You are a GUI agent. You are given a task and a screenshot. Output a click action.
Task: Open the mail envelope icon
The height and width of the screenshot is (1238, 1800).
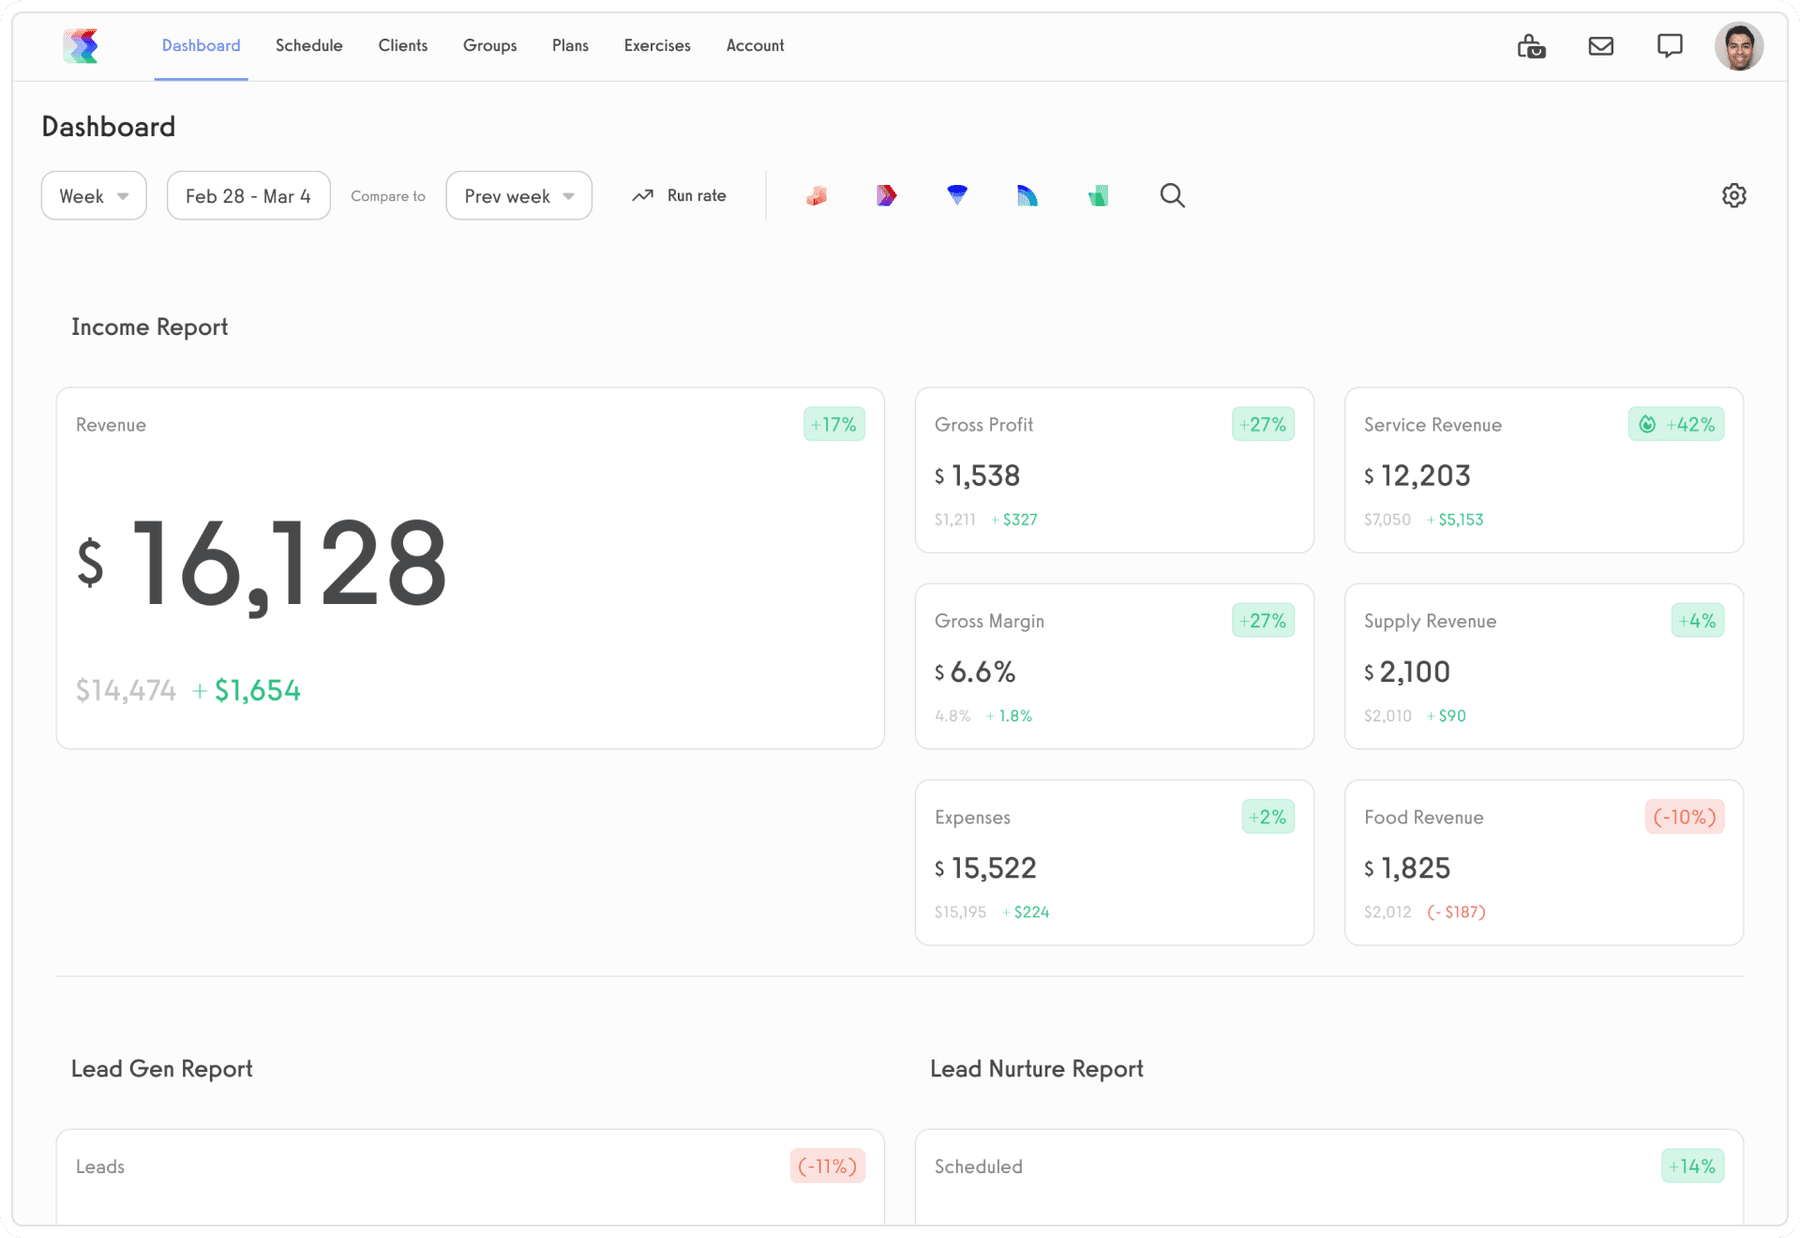[1600, 45]
